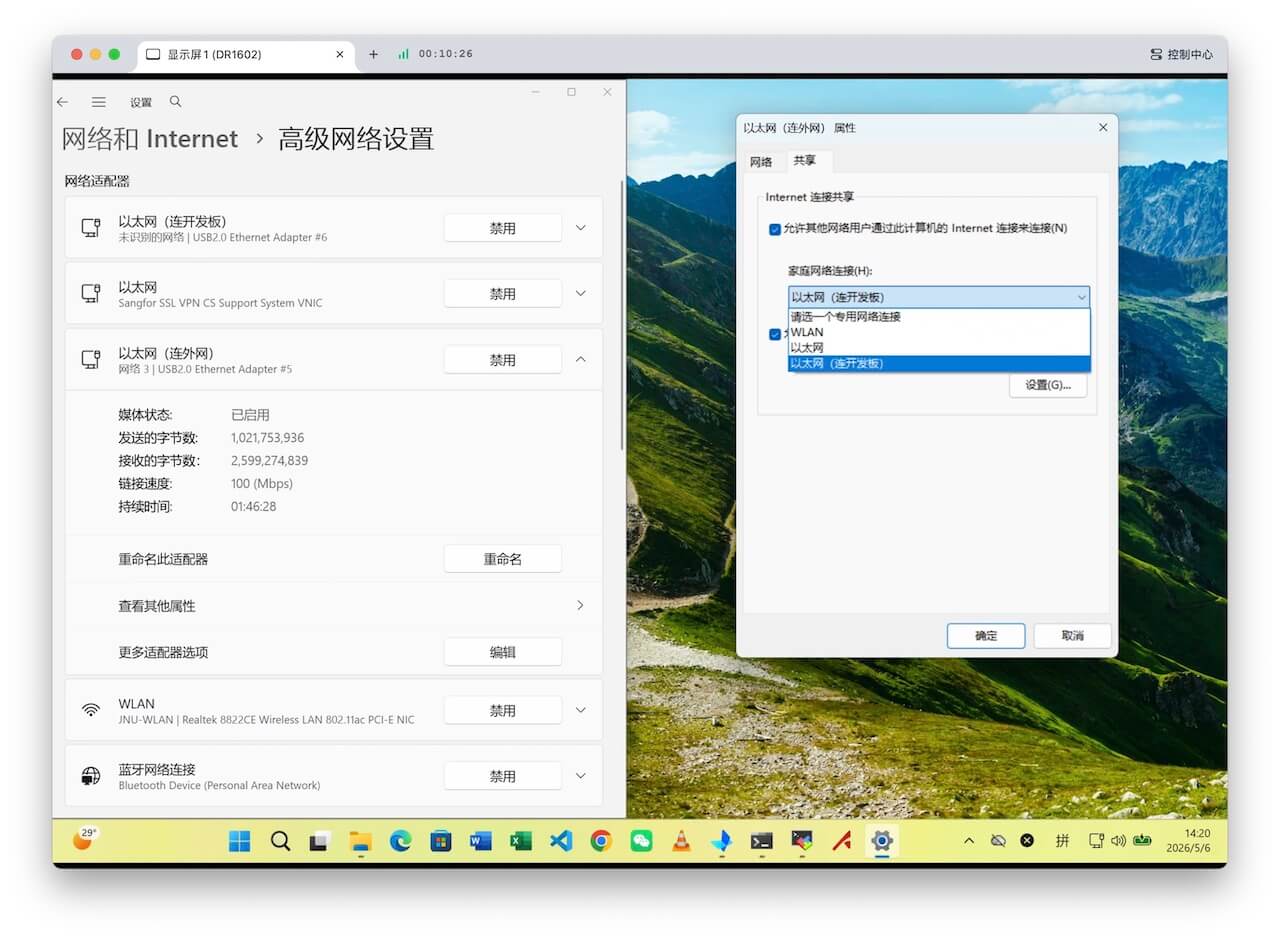The image size is (1280, 938).
Task: Click 重命名 to rename this adapter
Action: point(503,559)
